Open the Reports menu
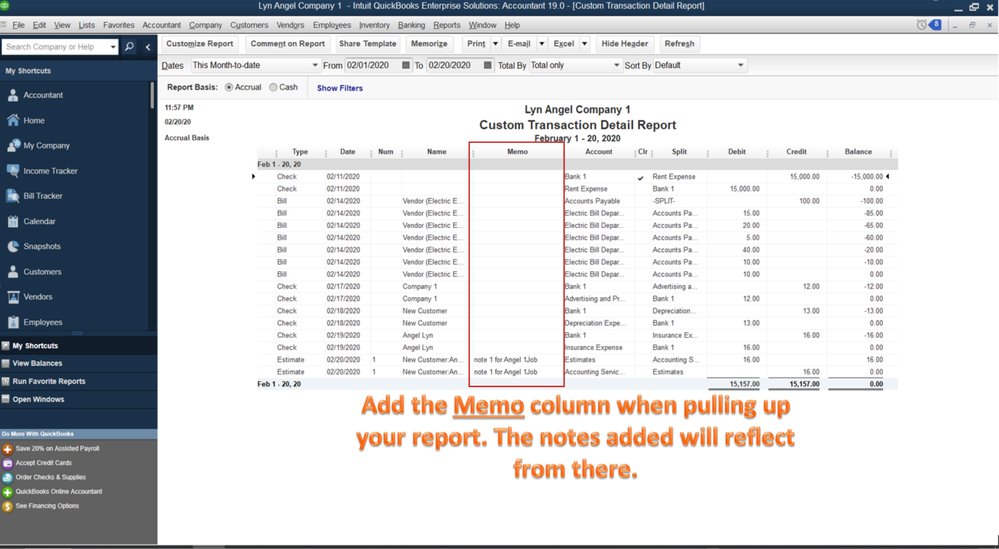Screen dimensions: 999x549 (x=447, y=25)
